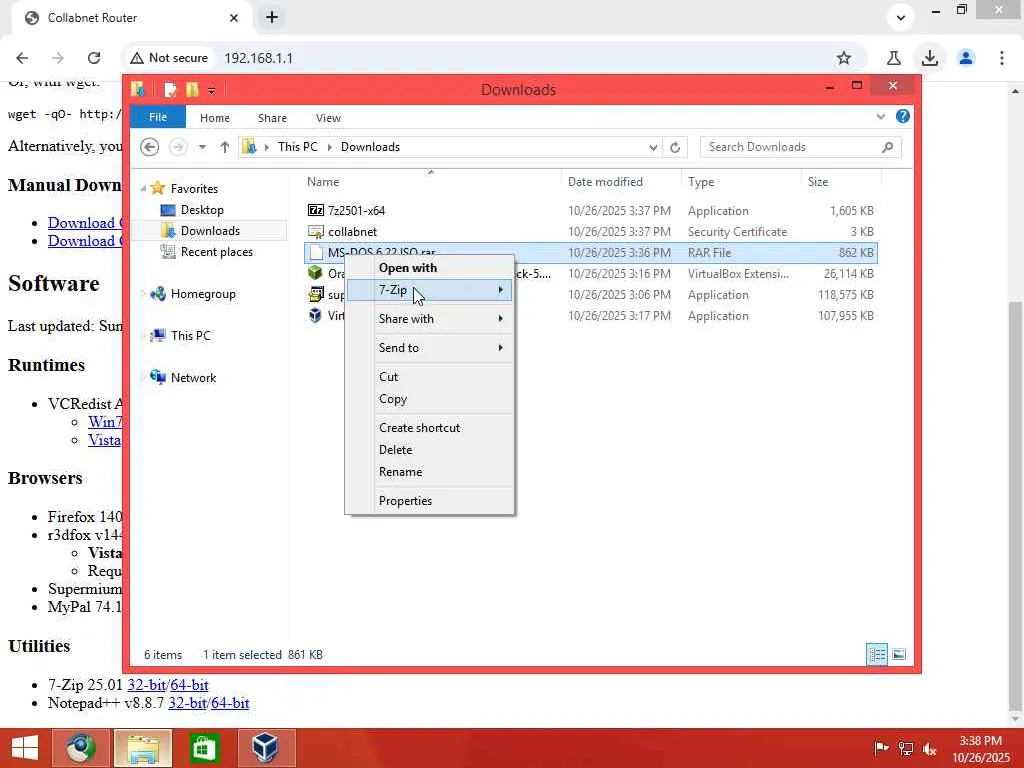This screenshot has height=768, width=1024.
Task: Click the Search Downloads field
Action: point(800,147)
